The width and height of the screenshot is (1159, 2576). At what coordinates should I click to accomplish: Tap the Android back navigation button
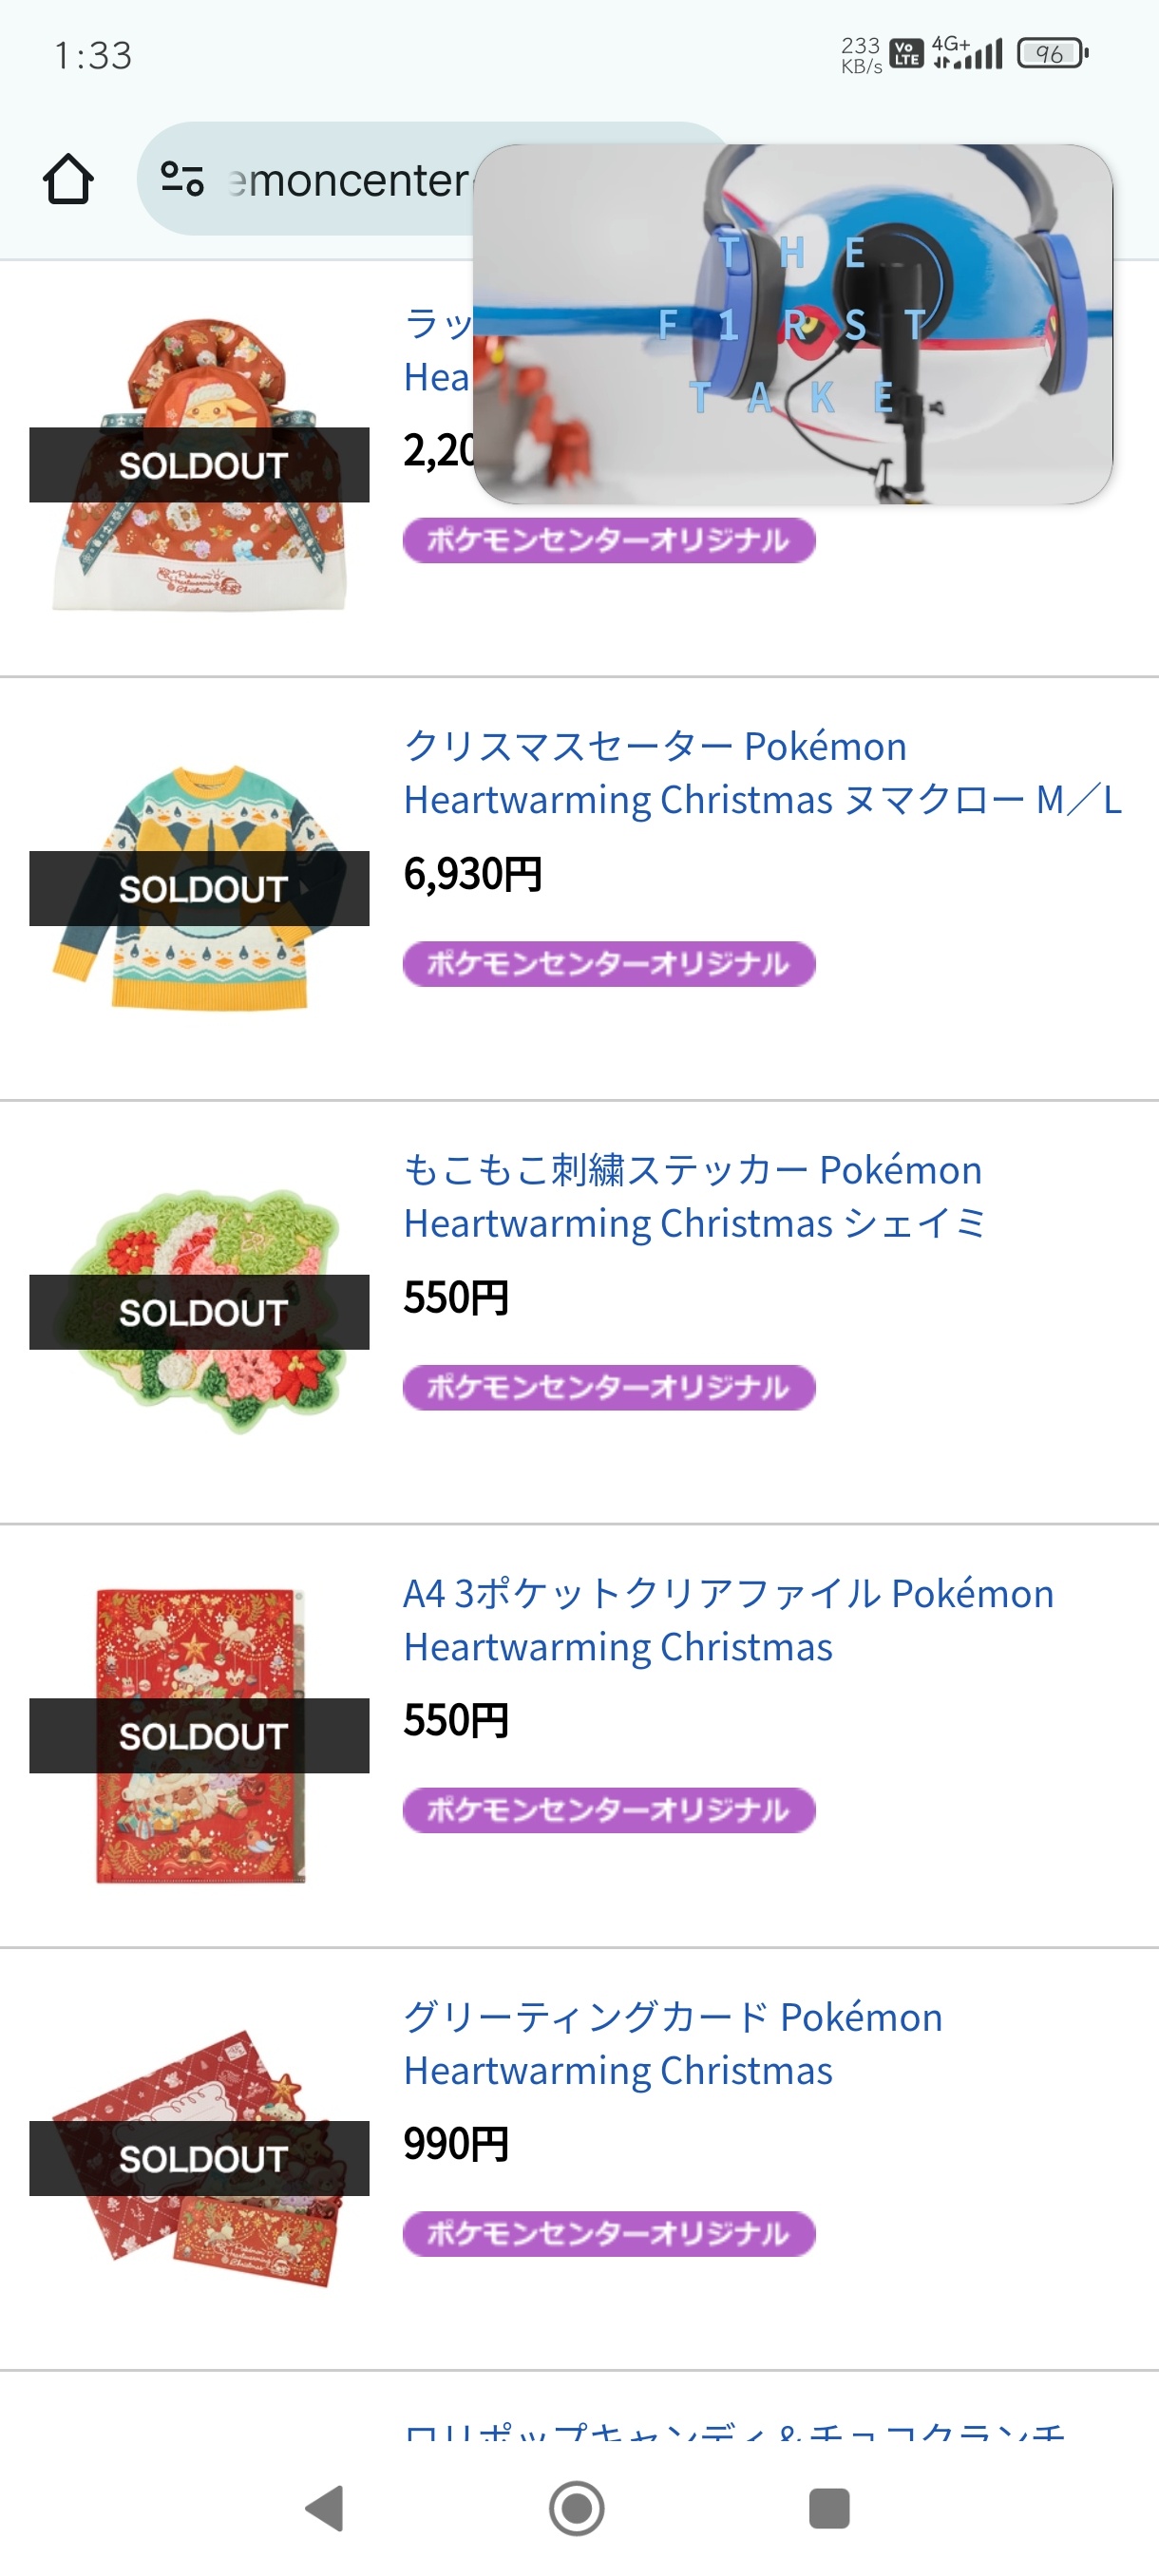point(325,2508)
